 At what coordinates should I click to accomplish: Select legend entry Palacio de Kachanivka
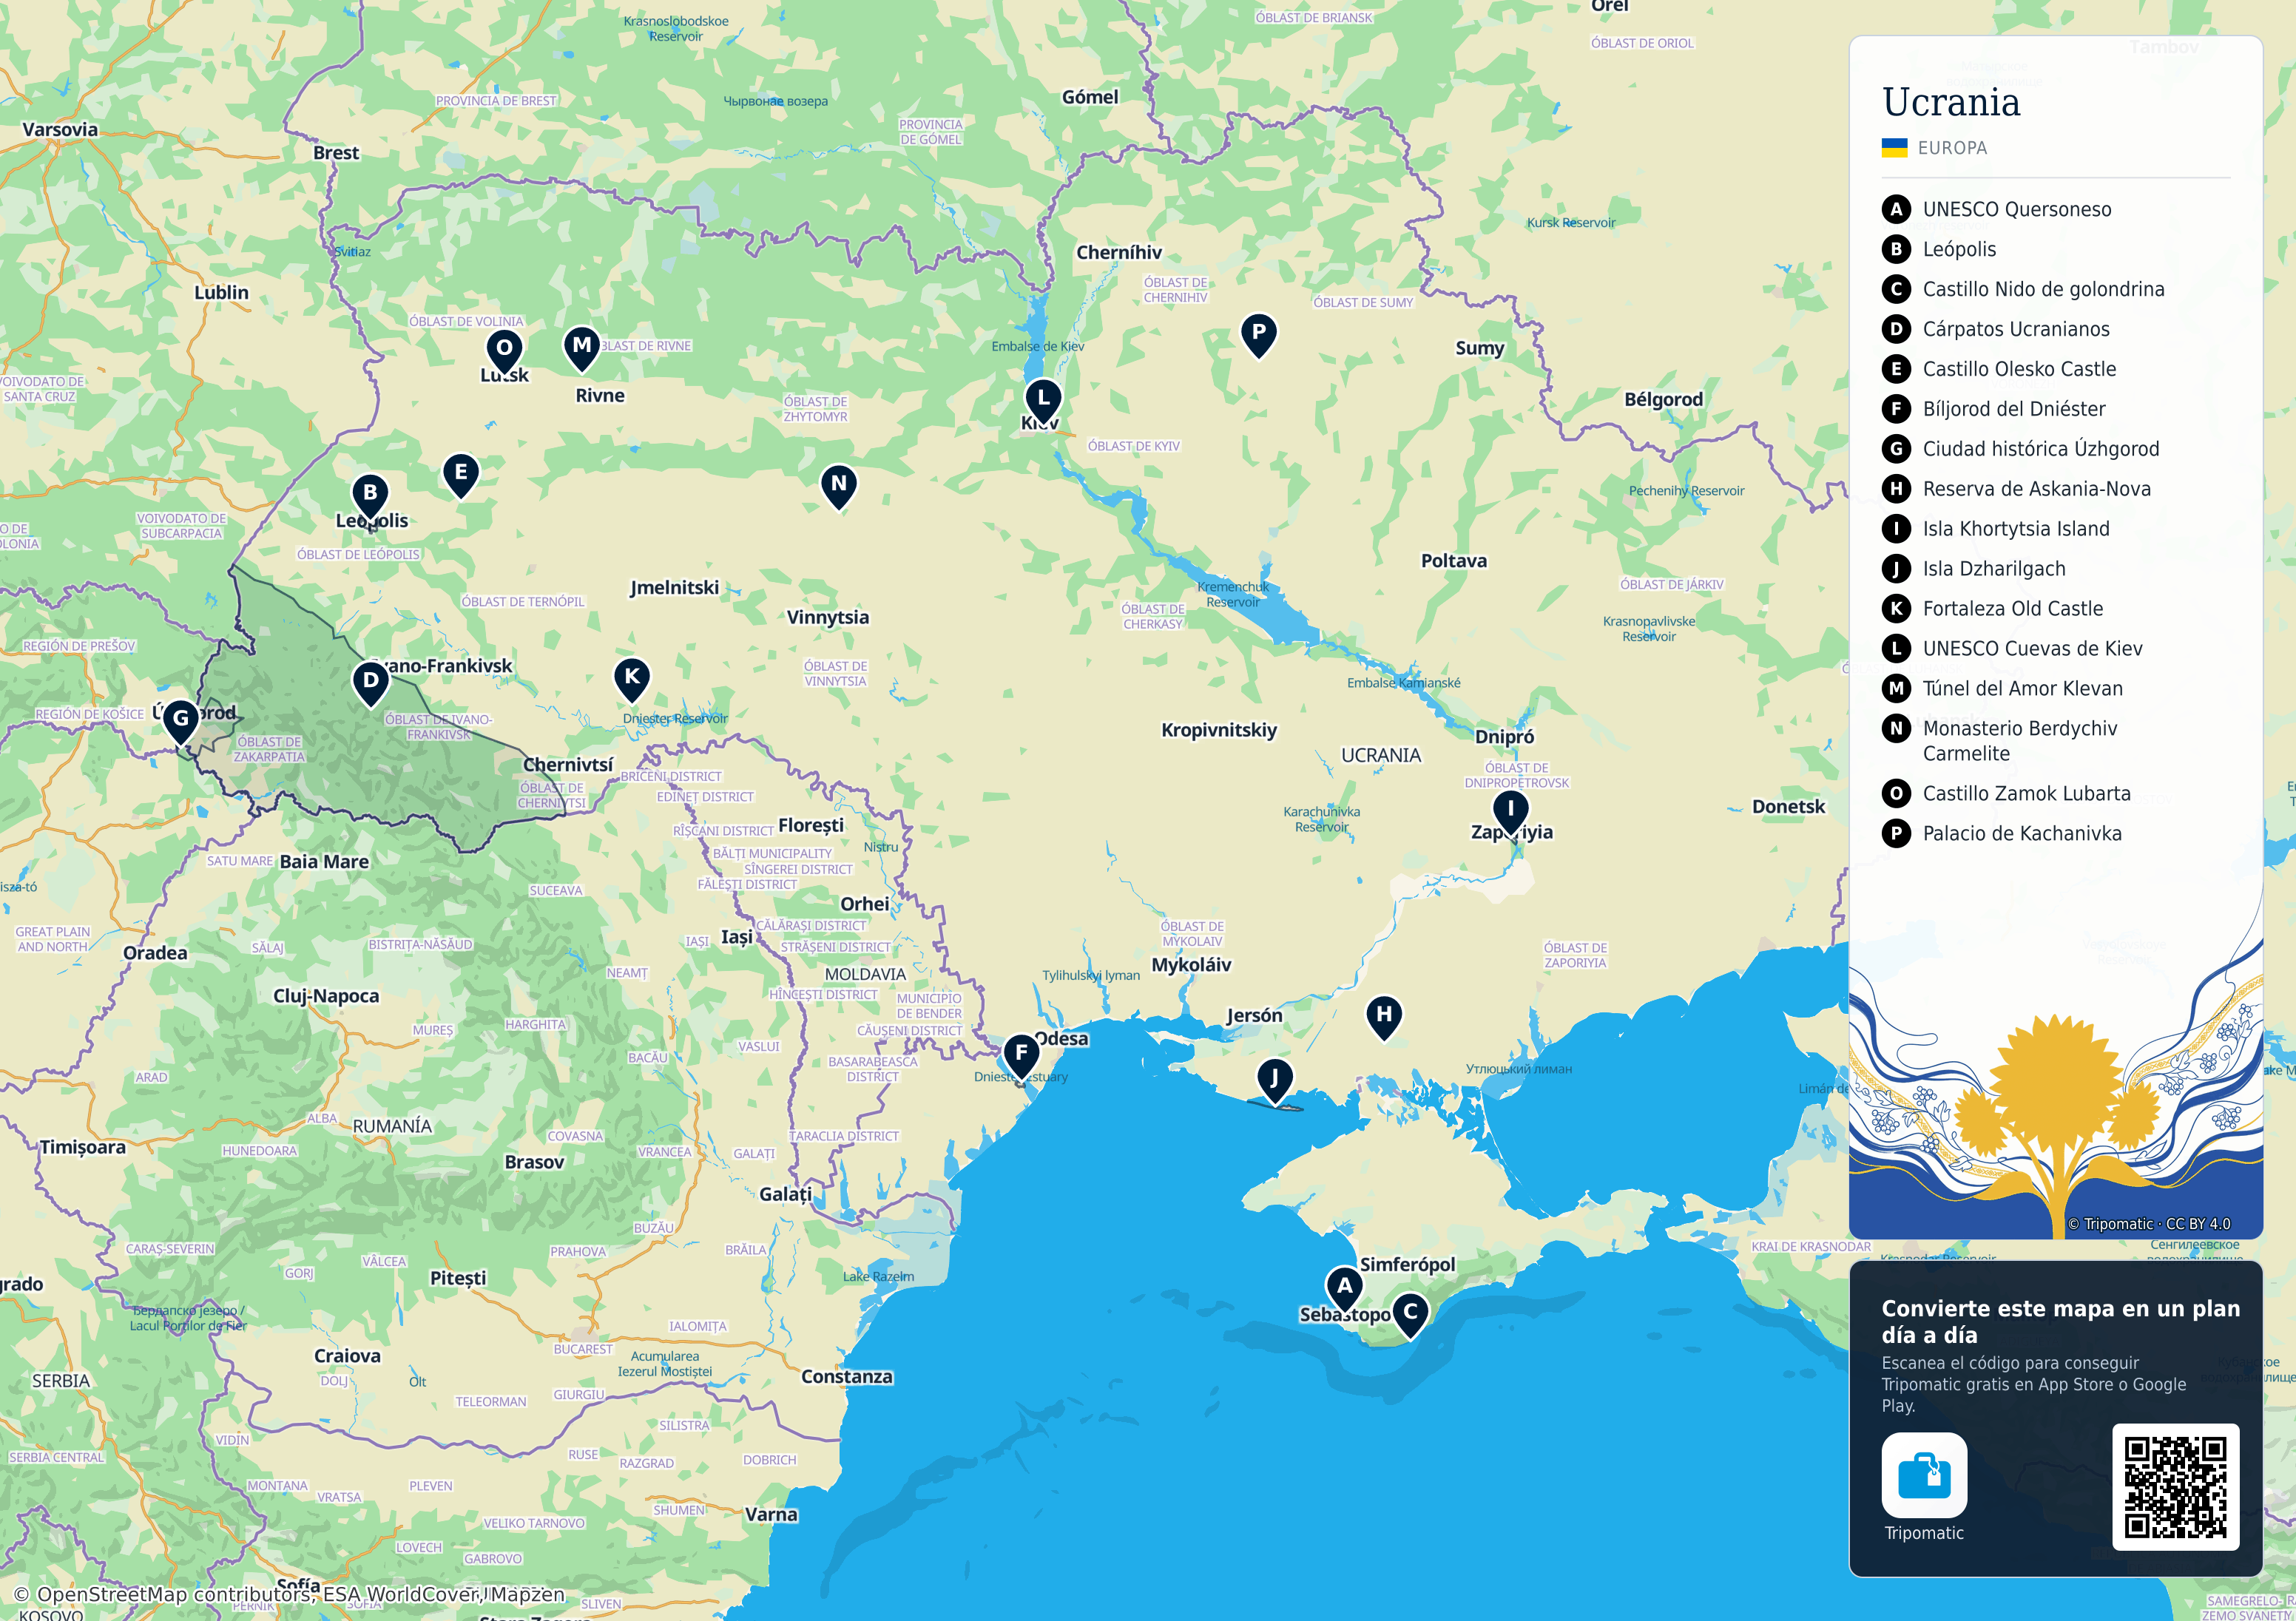point(2022,834)
